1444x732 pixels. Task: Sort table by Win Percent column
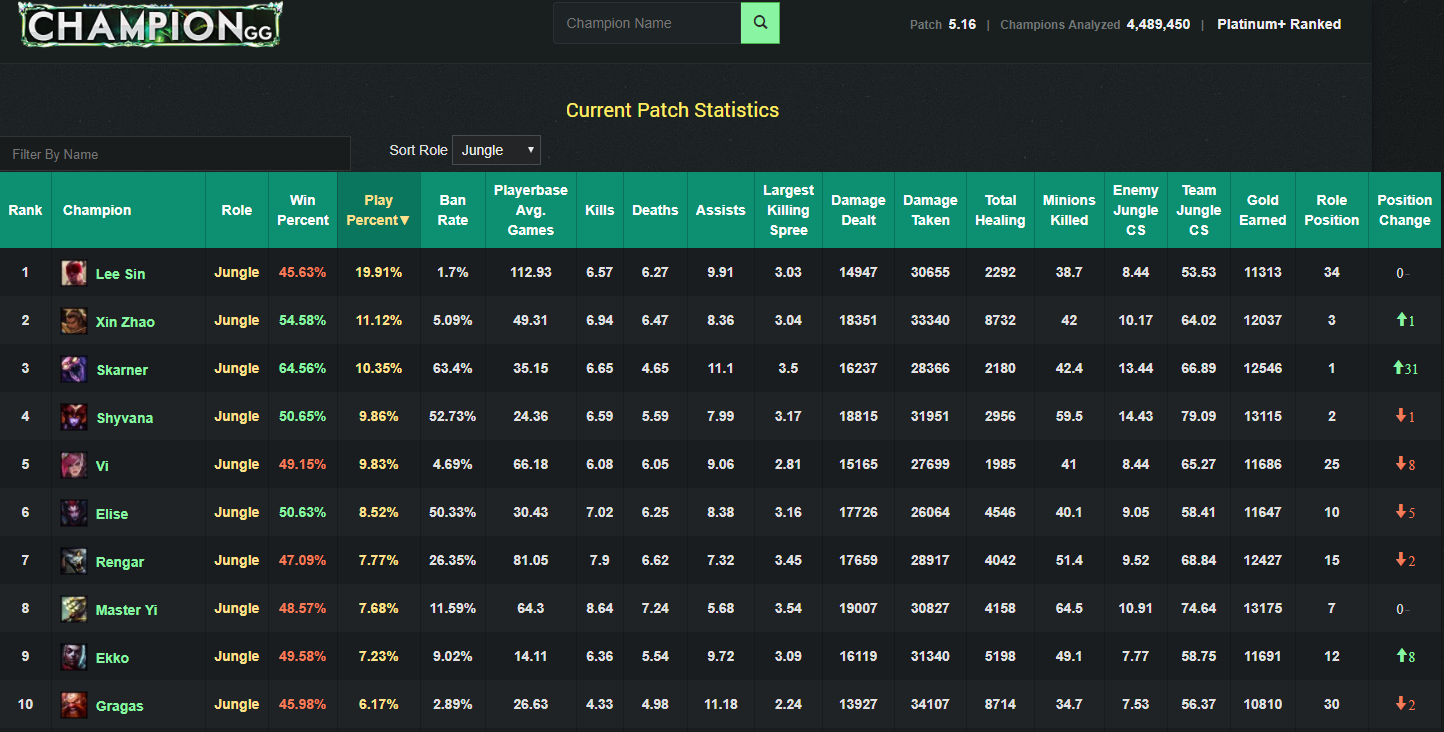click(x=303, y=210)
